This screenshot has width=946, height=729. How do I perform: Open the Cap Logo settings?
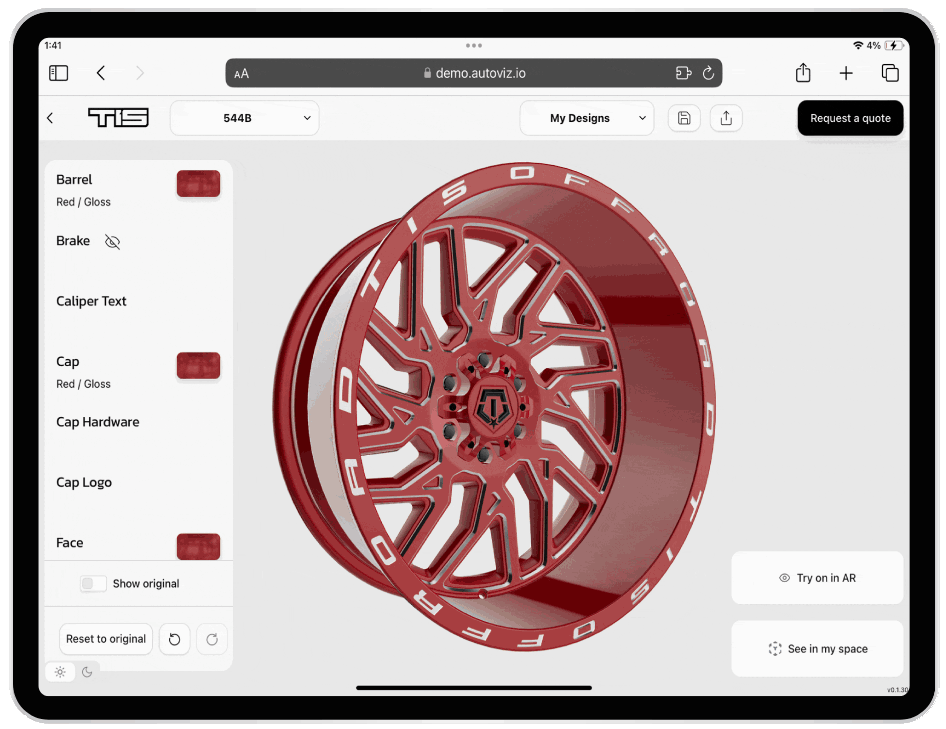tap(84, 482)
